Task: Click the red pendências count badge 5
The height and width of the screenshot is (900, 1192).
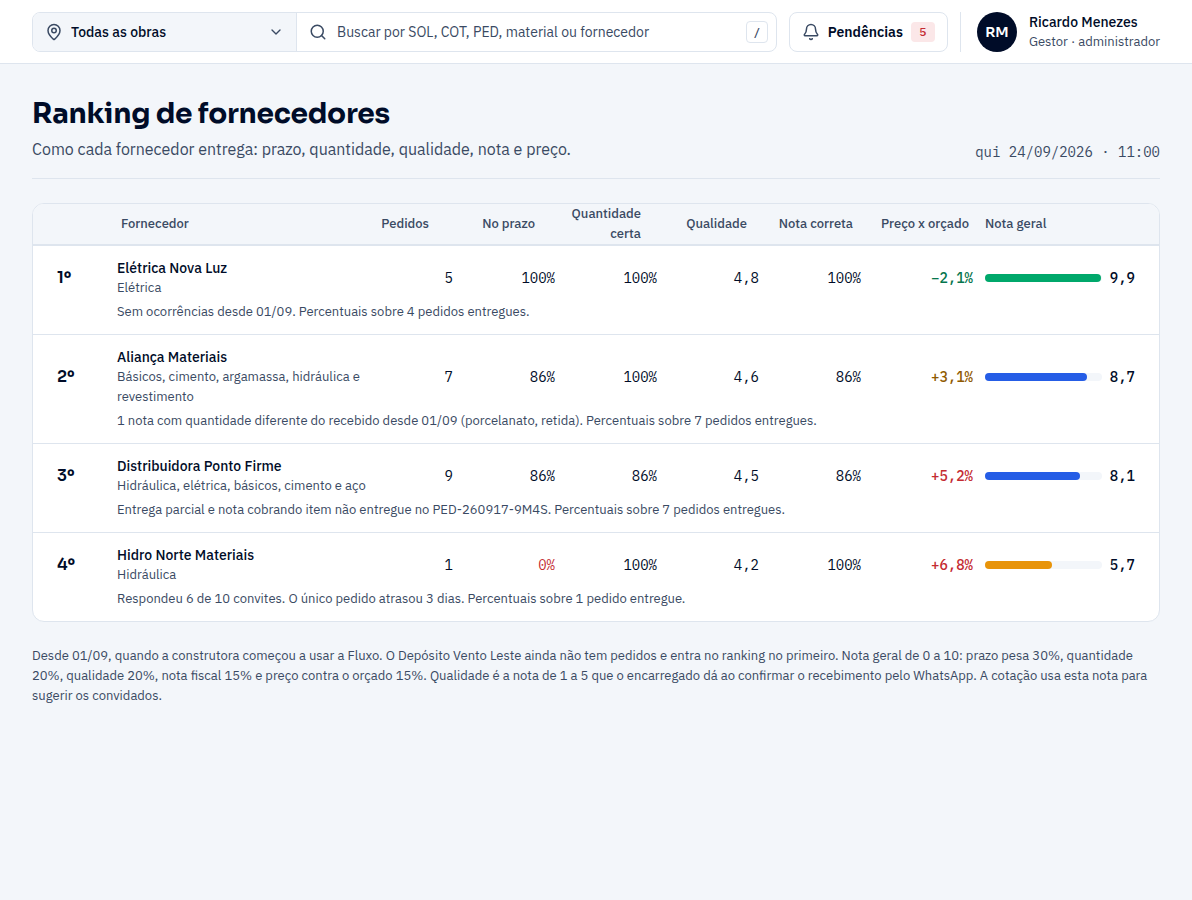Action: [x=922, y=32]
